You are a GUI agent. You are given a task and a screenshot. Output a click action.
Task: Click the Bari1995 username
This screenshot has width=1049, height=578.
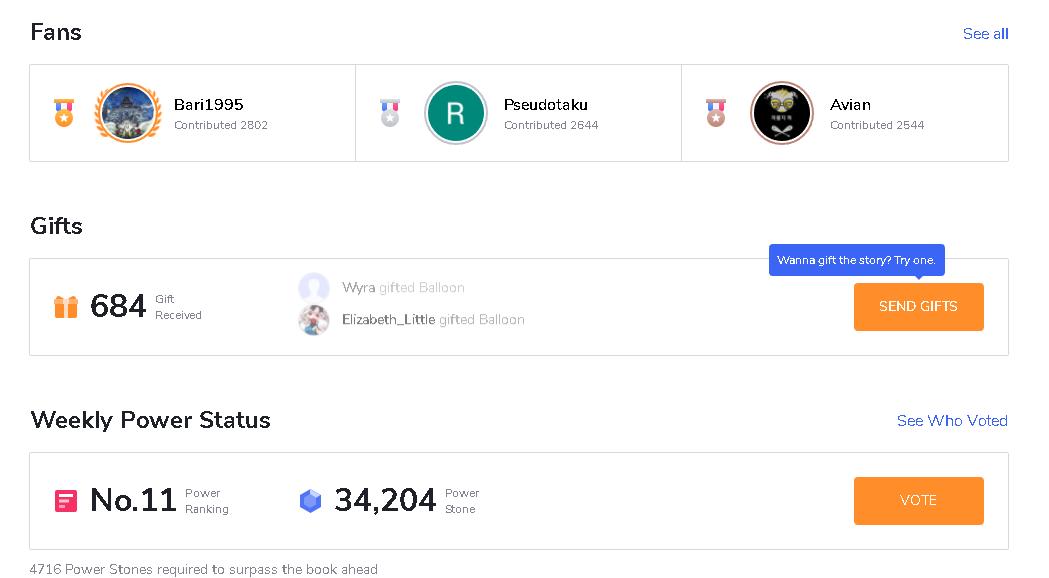tap(208, 105)
